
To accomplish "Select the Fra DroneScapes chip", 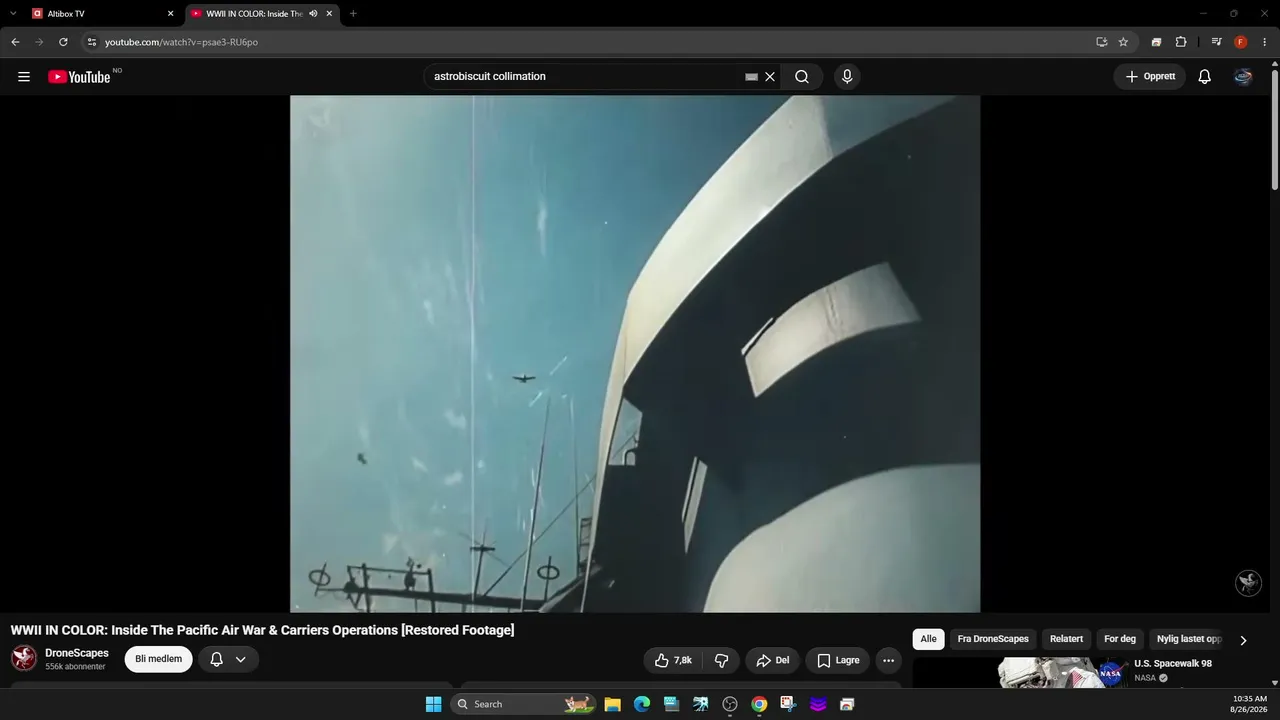I will point(993,639).
